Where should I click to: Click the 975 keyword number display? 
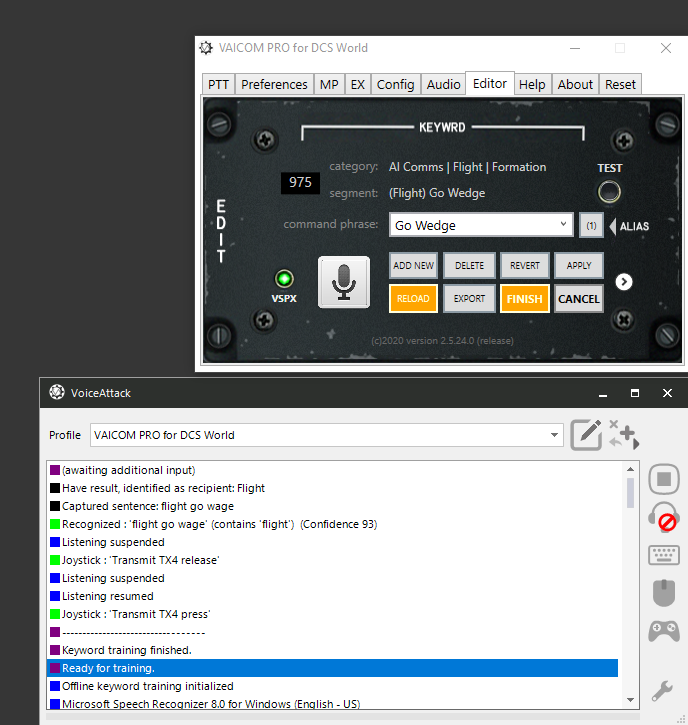tap(300, 182)
